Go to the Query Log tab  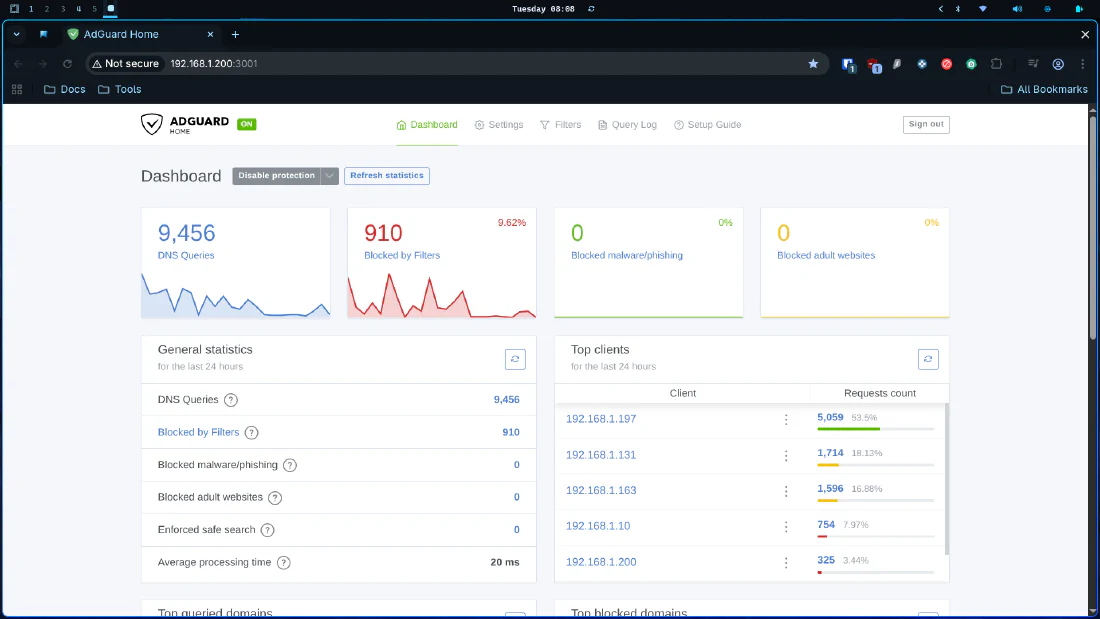coord(627,125)
